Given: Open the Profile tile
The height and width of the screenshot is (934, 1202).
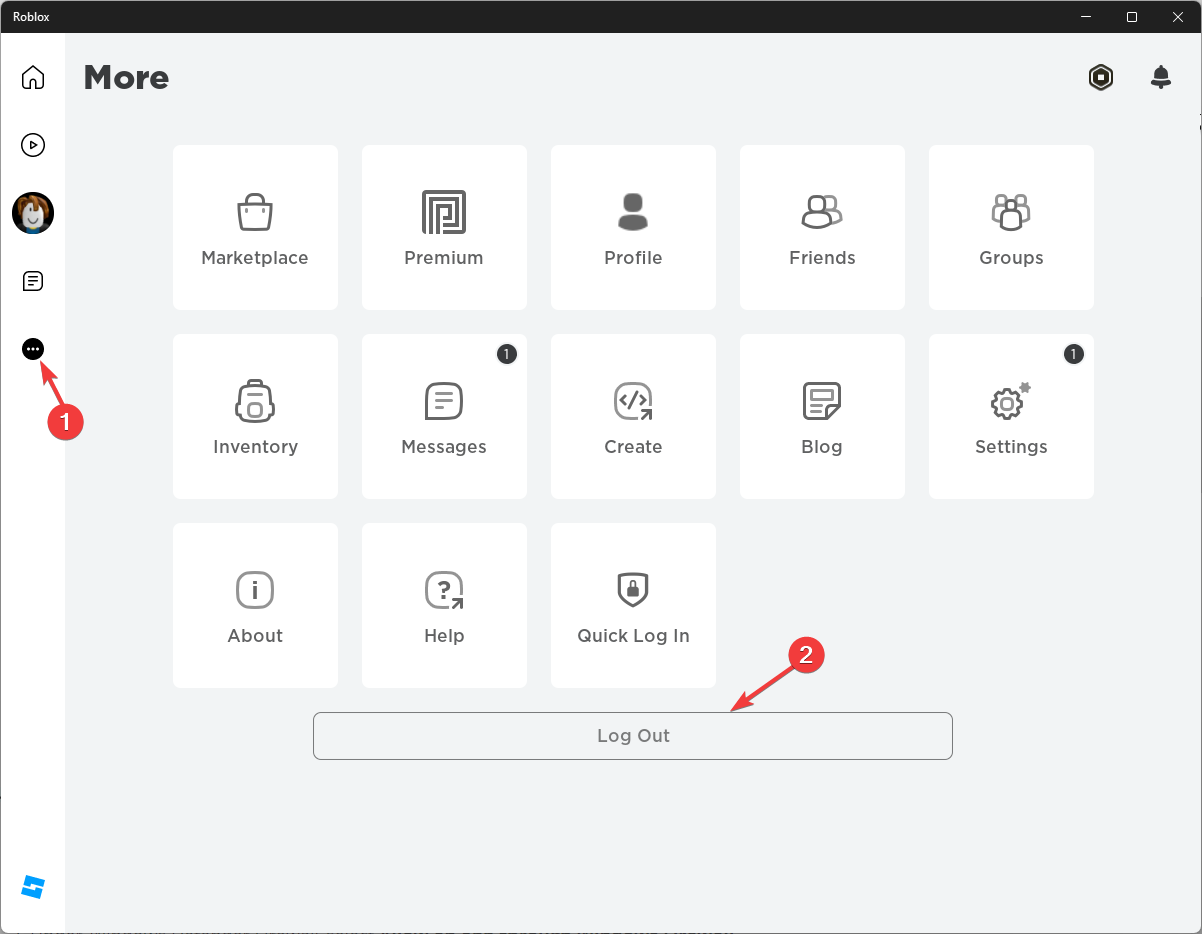Looking at the screenshot, I should coord(633,227).
